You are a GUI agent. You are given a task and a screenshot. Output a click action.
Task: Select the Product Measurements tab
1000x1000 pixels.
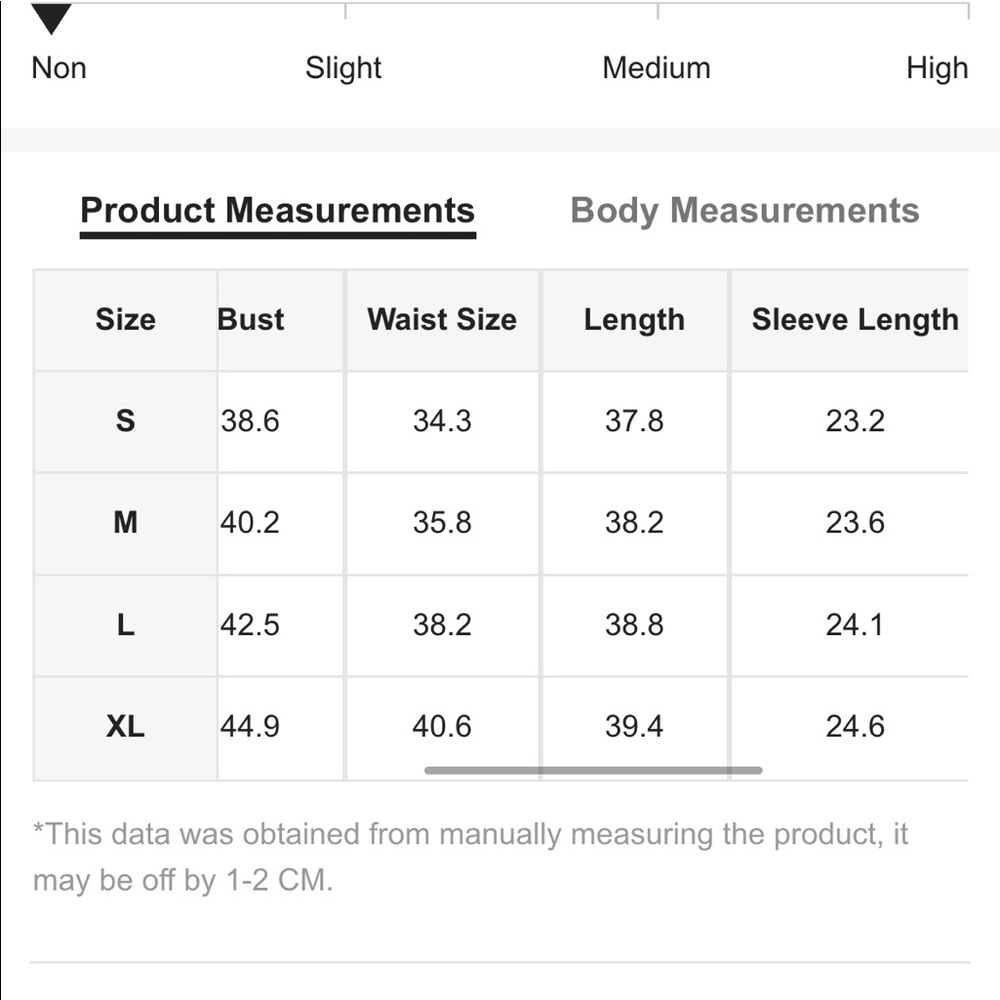click(x=277, y=211)
